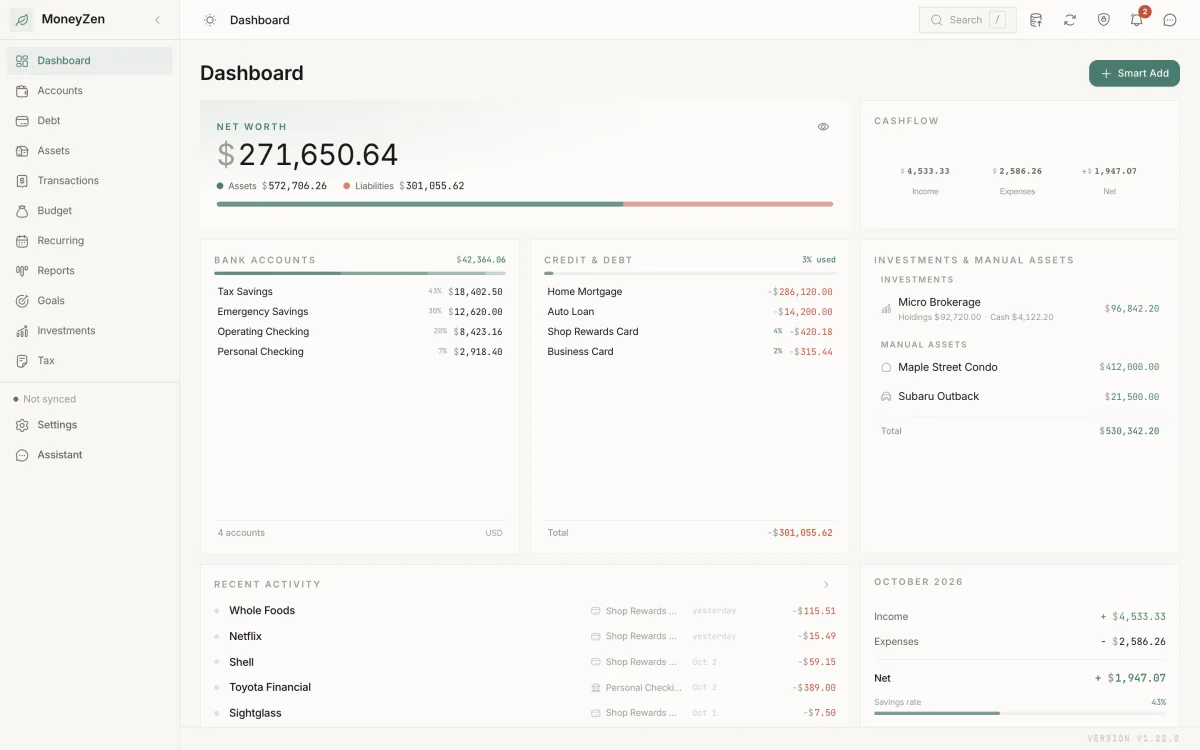Image resolution: width=1200 pixels, height=750 pixels.
Task: Open Budget in the sidebar
Action: (90, 211)
